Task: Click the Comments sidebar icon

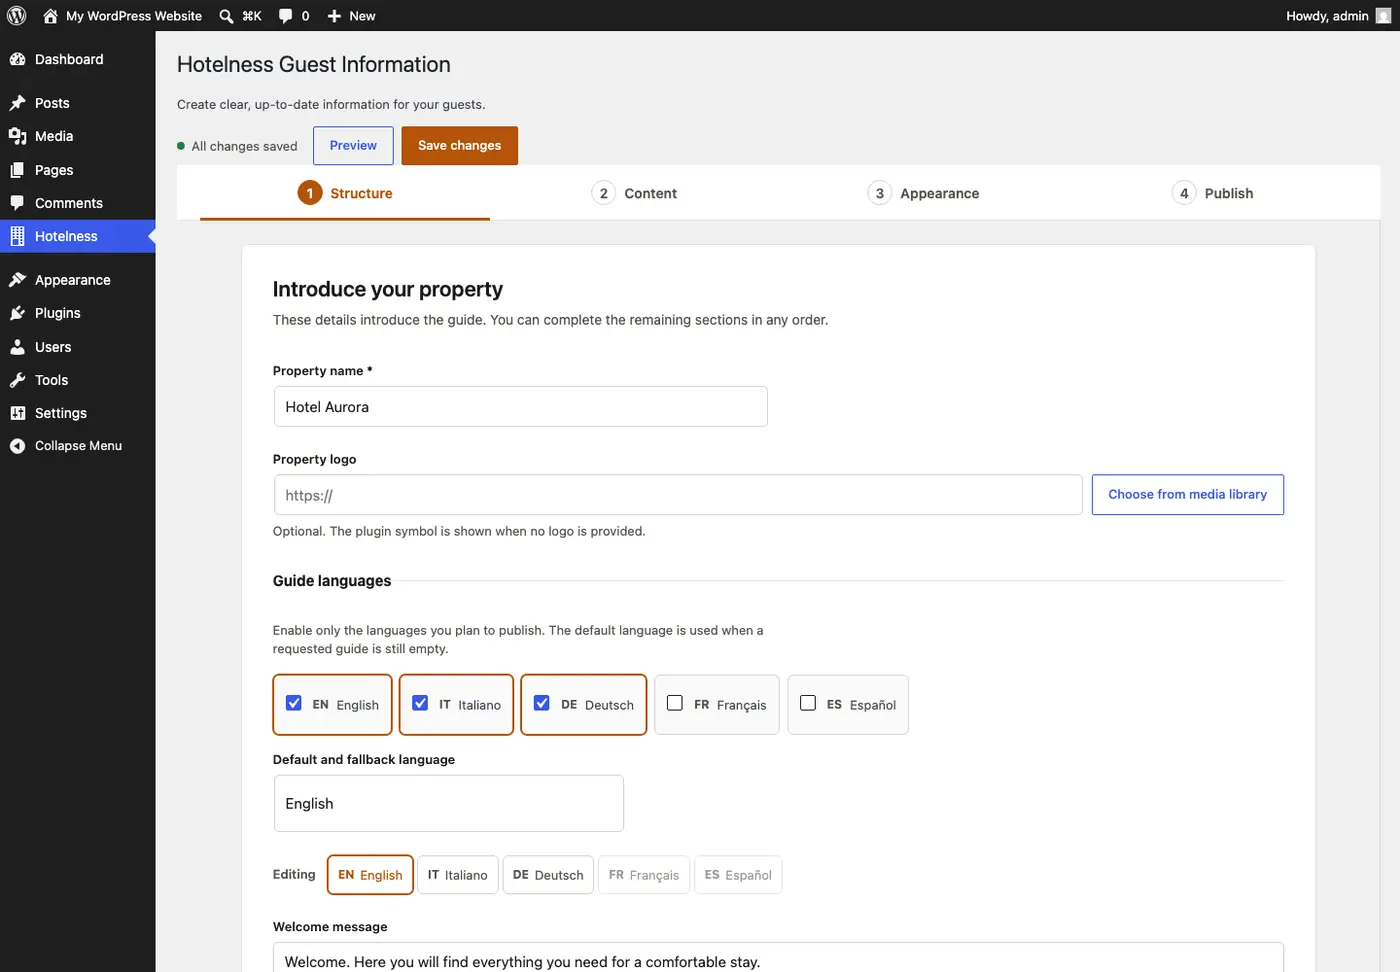Action: [x=17, y=203]
